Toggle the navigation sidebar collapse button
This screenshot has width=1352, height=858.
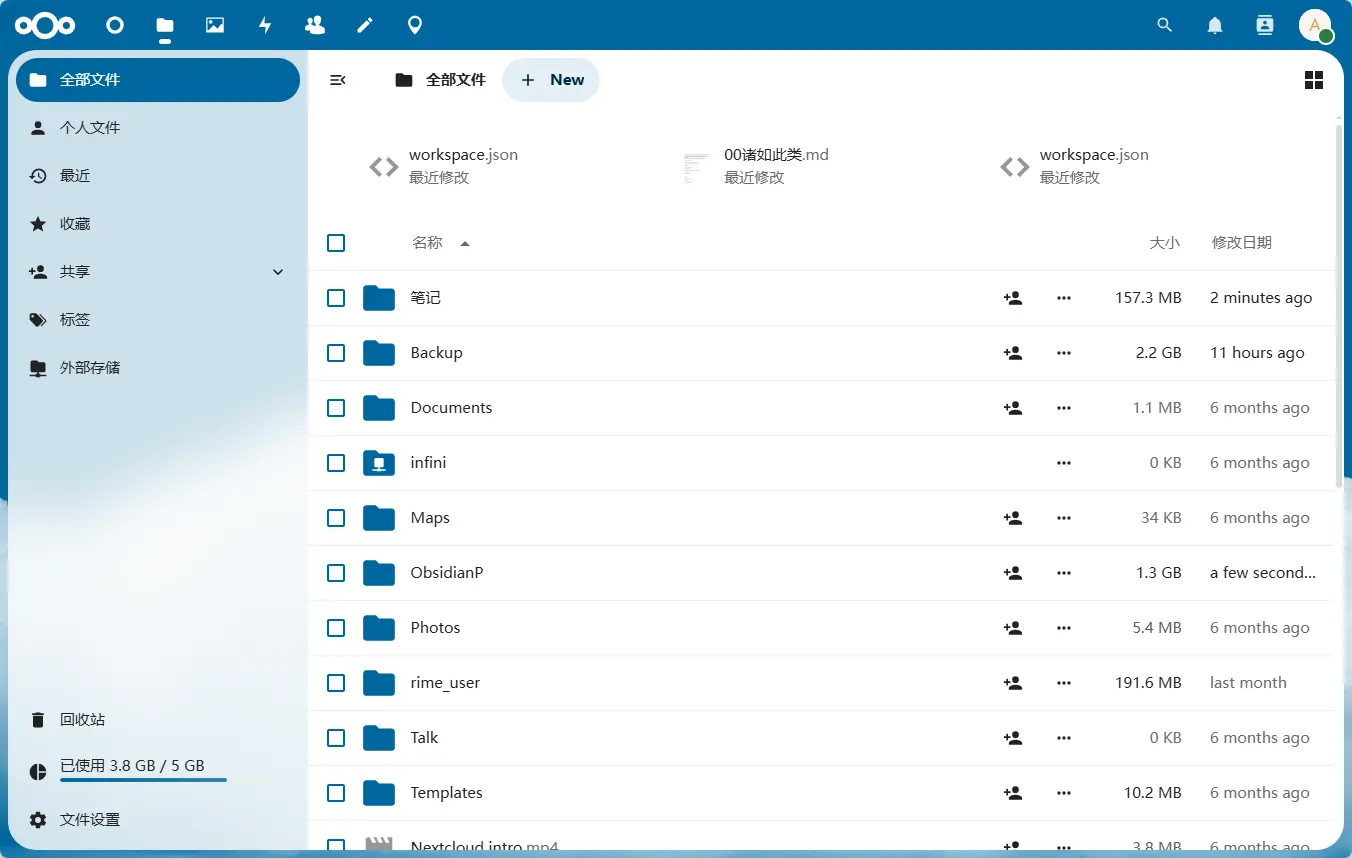(338, 80)
